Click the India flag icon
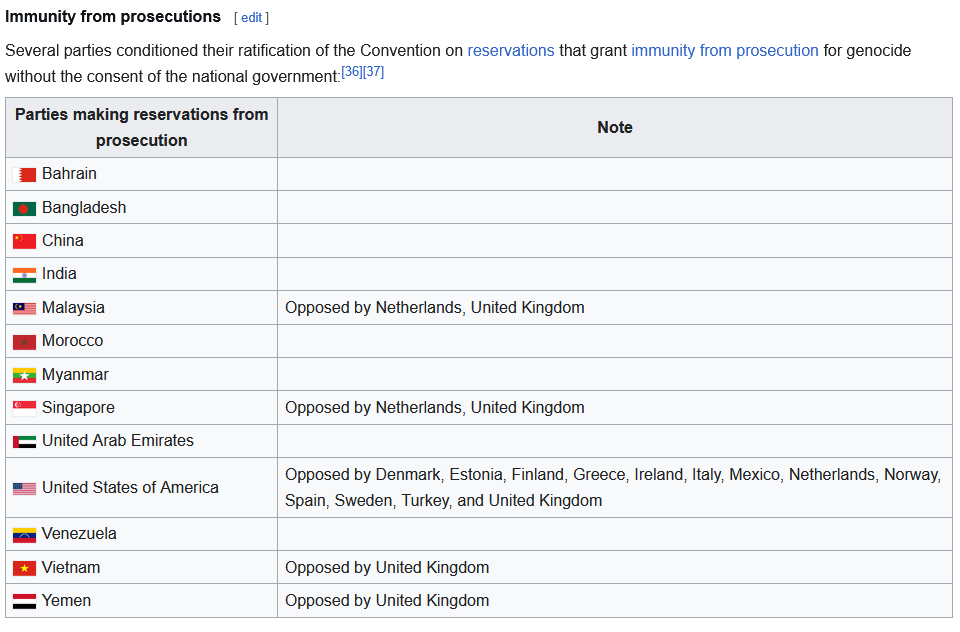 point(24,275)
